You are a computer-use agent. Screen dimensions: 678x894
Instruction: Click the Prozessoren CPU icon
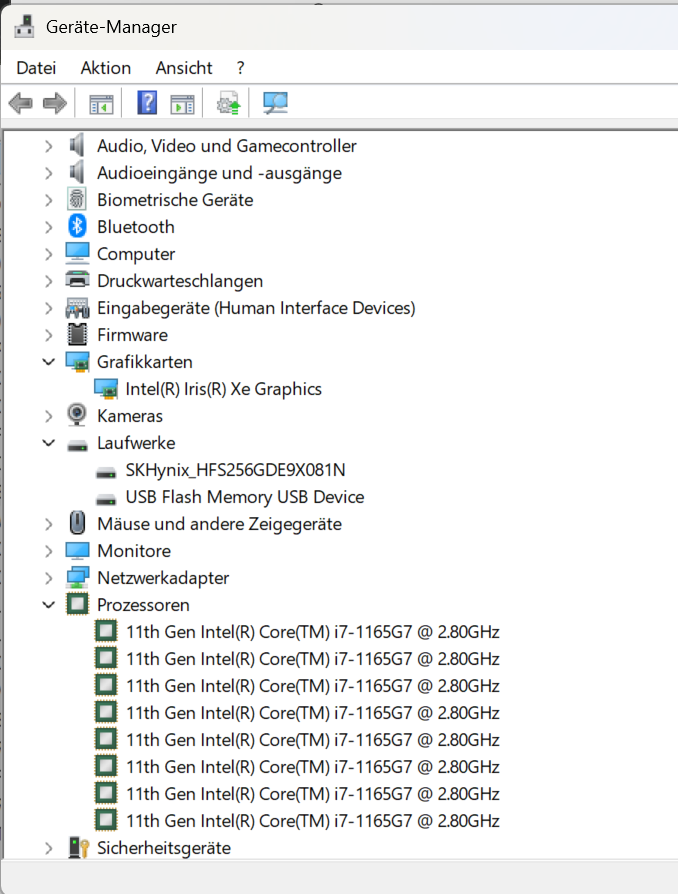77,604
